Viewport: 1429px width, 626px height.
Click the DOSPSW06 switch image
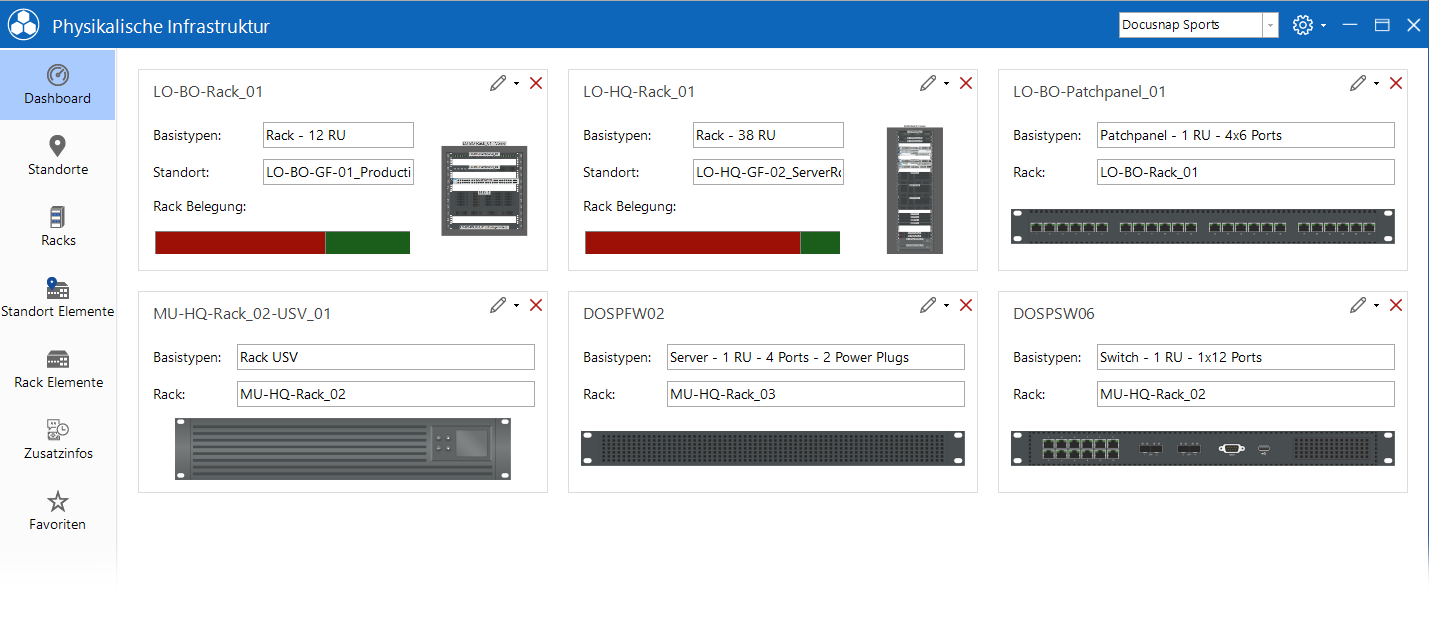1202,448
